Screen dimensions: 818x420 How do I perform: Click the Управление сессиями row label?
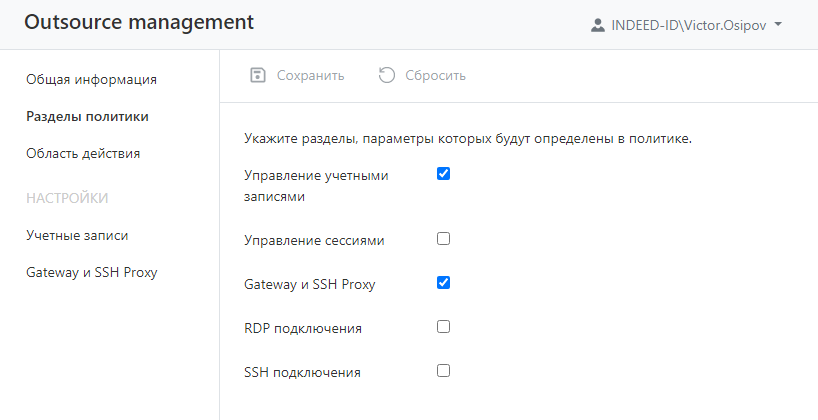click(314, 240)
